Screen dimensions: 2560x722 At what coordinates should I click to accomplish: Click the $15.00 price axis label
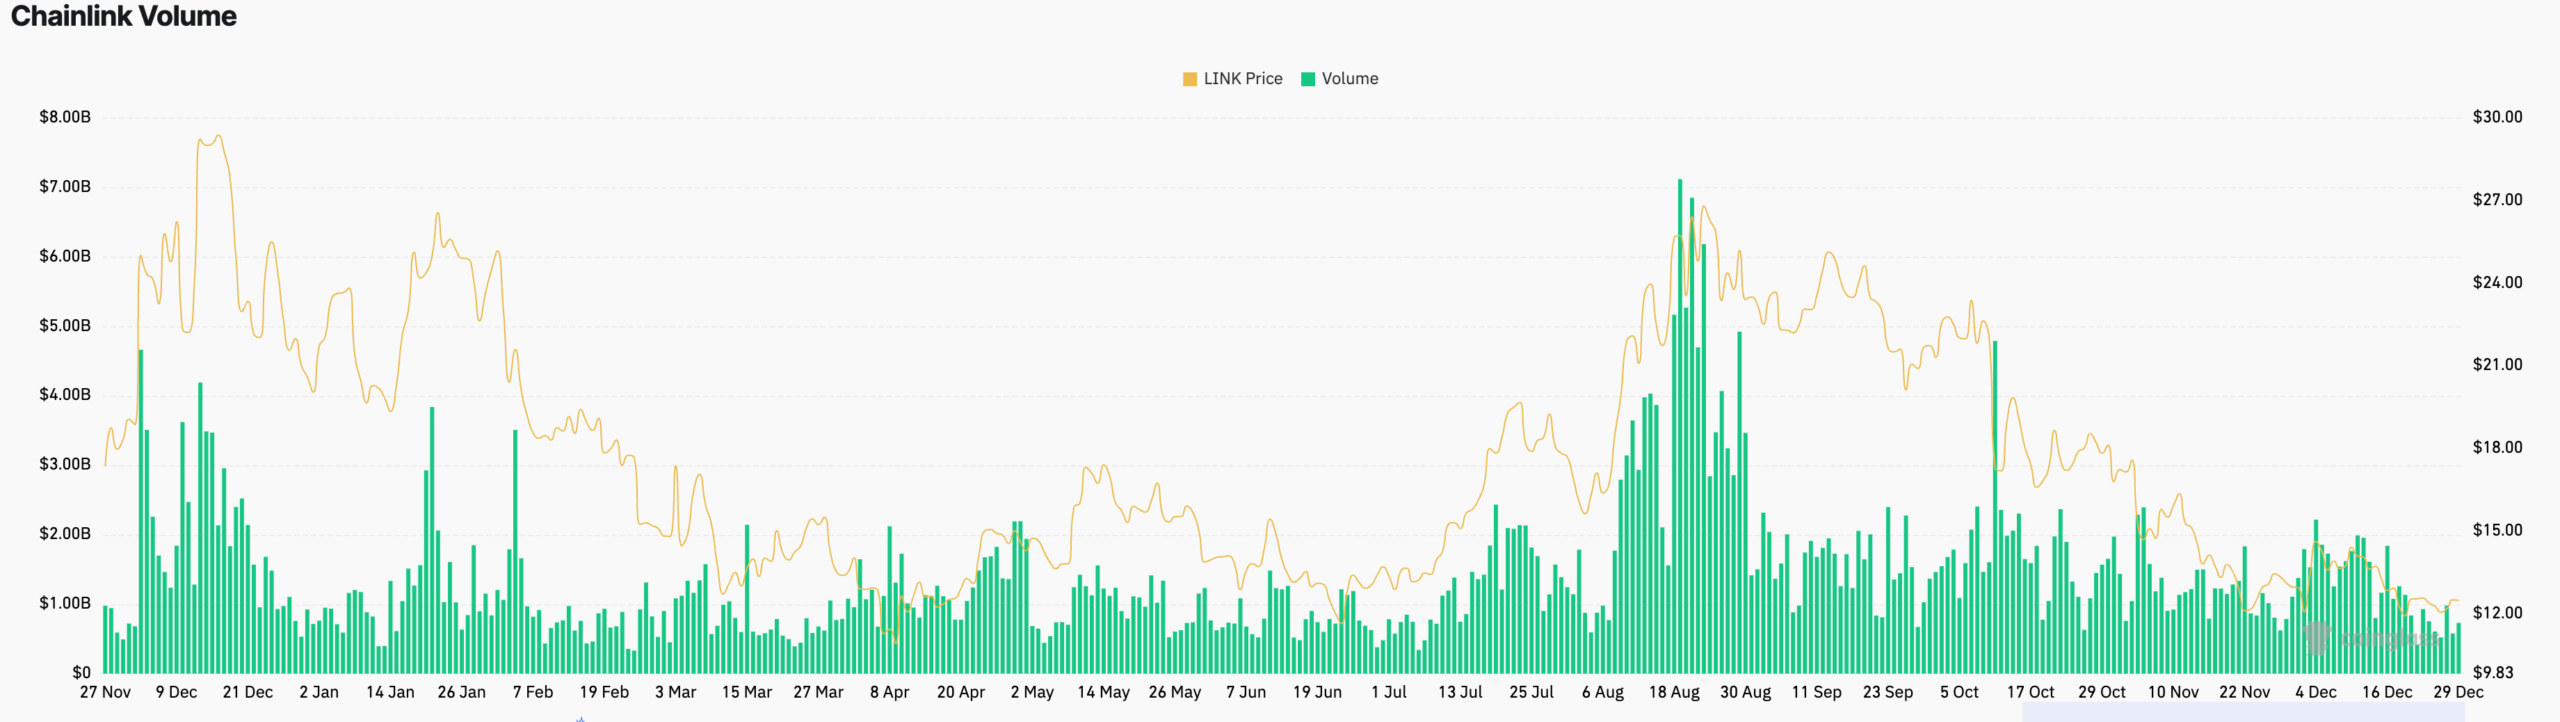2497,530
